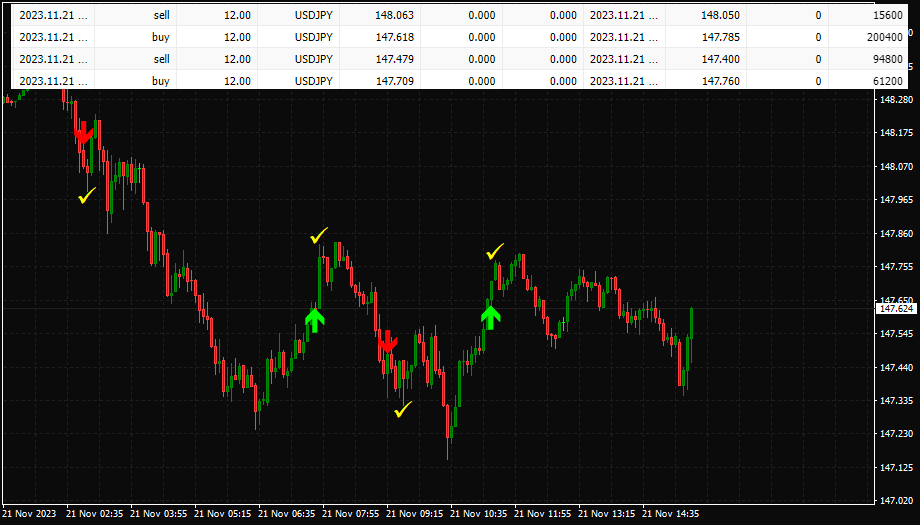This screenshot has height=525, width=920.
Task: Select the open price 147.709 cell
Action: (x=380, y=80)
